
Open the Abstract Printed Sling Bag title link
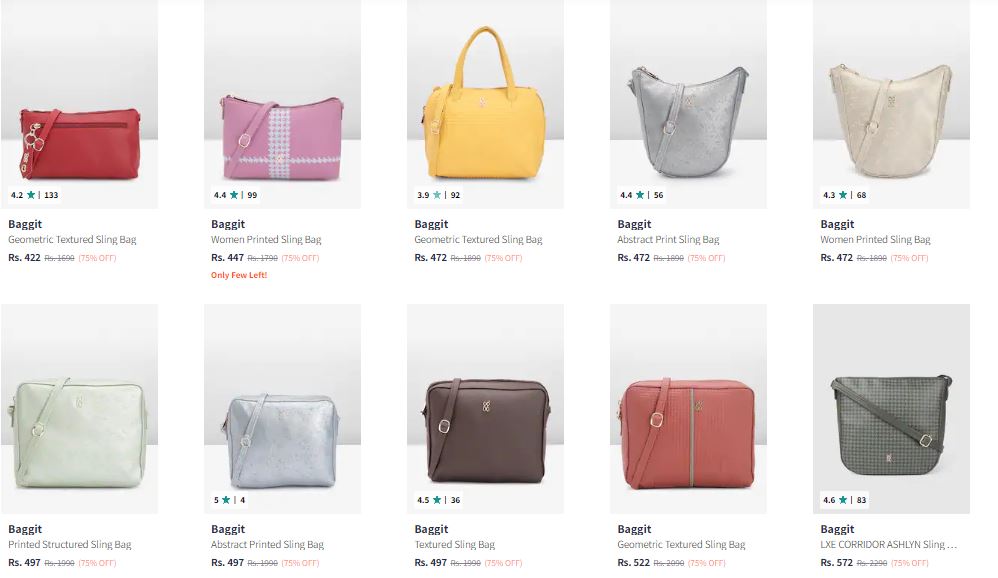267,544
